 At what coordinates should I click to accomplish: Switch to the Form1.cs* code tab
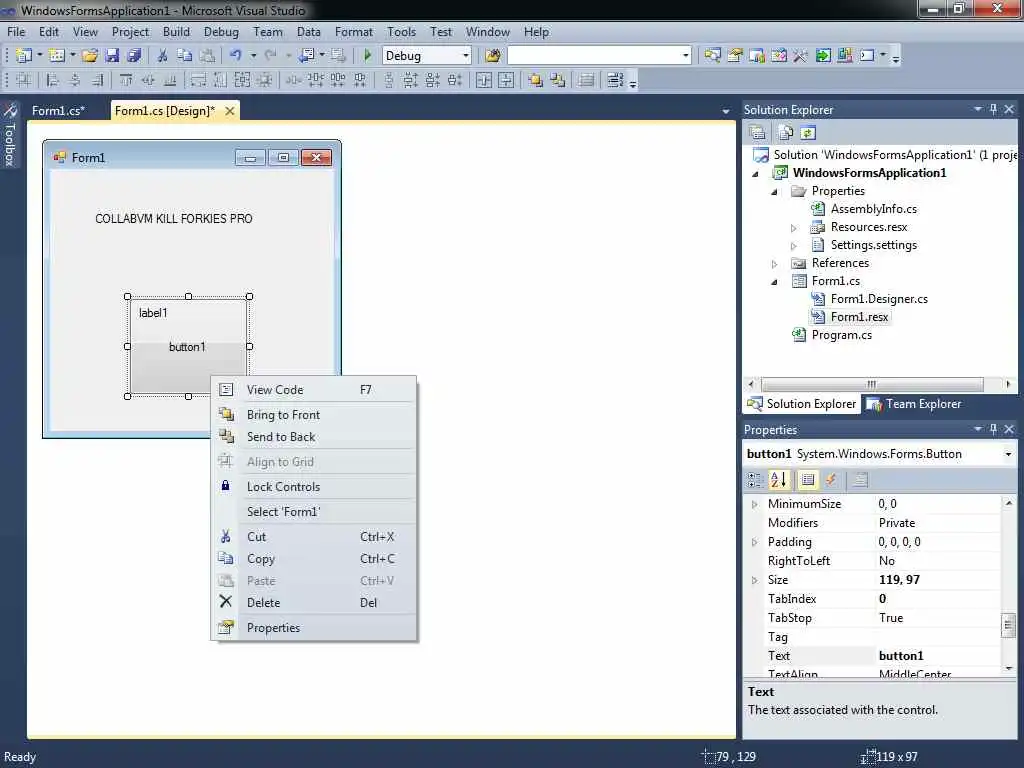point(59,111)
